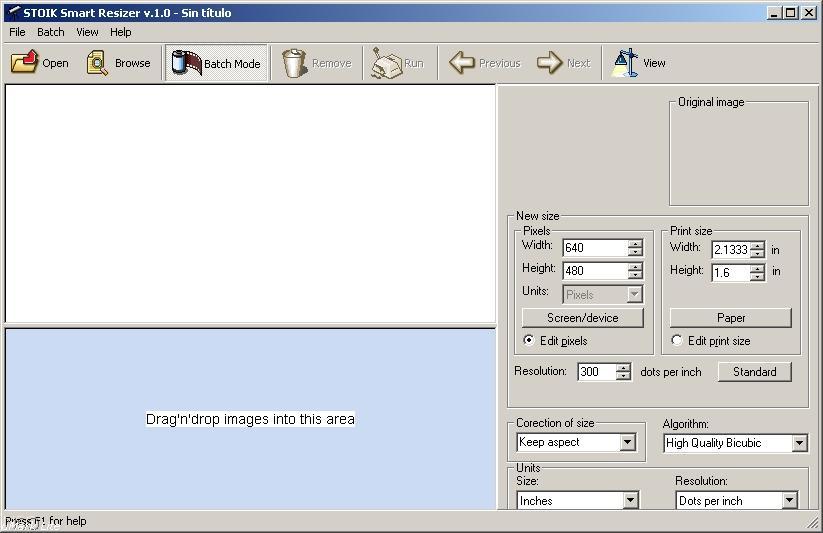Click the print Height field showing 1.6
Screen dimensions: 823x533
(x=731, y=273)
